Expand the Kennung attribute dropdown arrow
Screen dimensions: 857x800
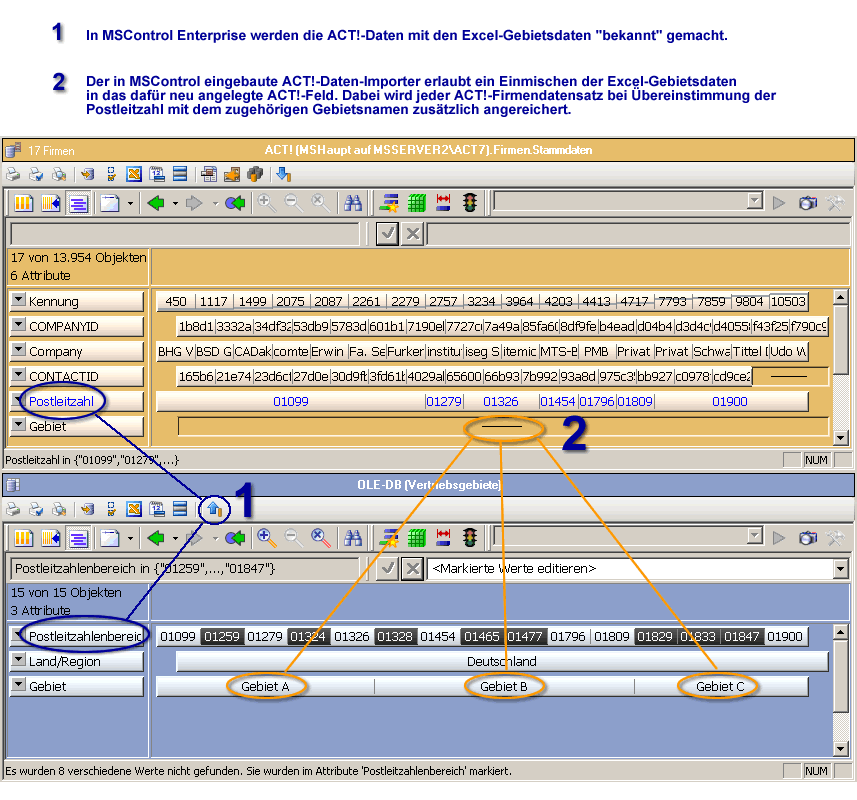click(18, 301)
